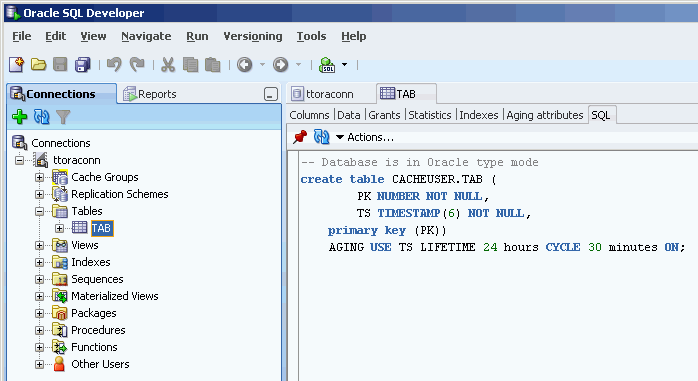Click the Back navigation arrow icon
This screenshot has height=381, width=698.
tap(244, 65)
